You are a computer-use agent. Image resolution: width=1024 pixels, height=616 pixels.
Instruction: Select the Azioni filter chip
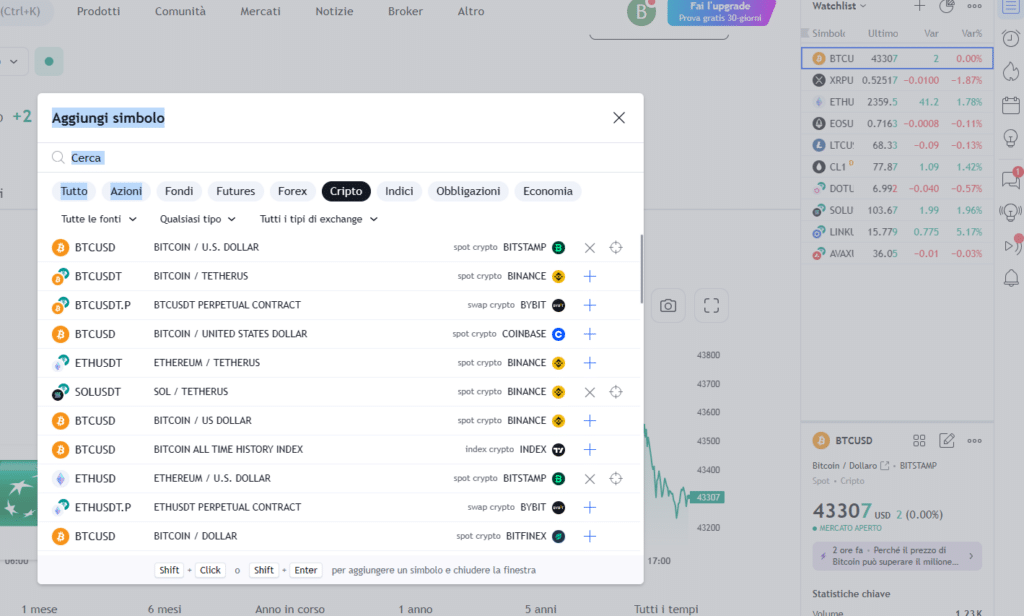(126, 191)
